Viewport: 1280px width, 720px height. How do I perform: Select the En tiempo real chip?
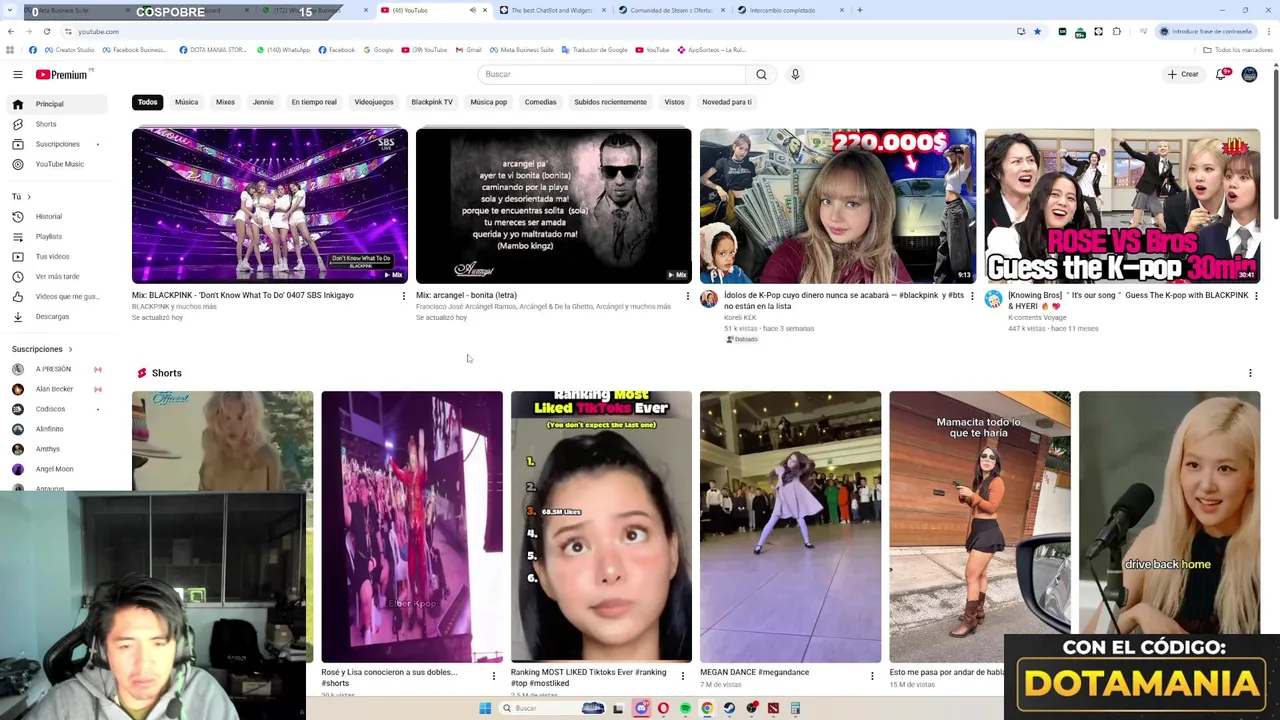(314, 102)
